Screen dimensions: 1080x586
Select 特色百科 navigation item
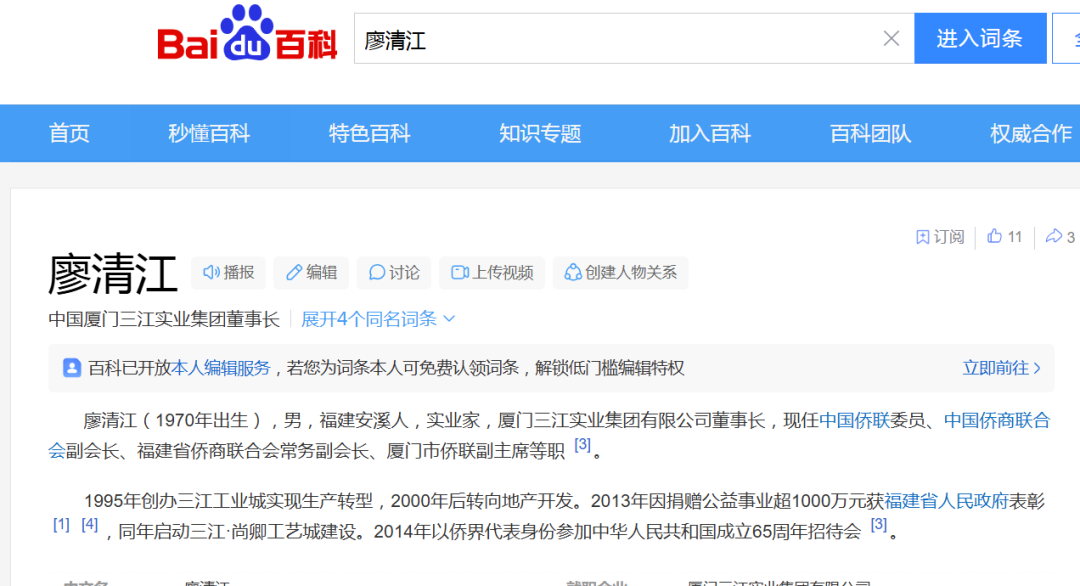(x=370, y=134)
